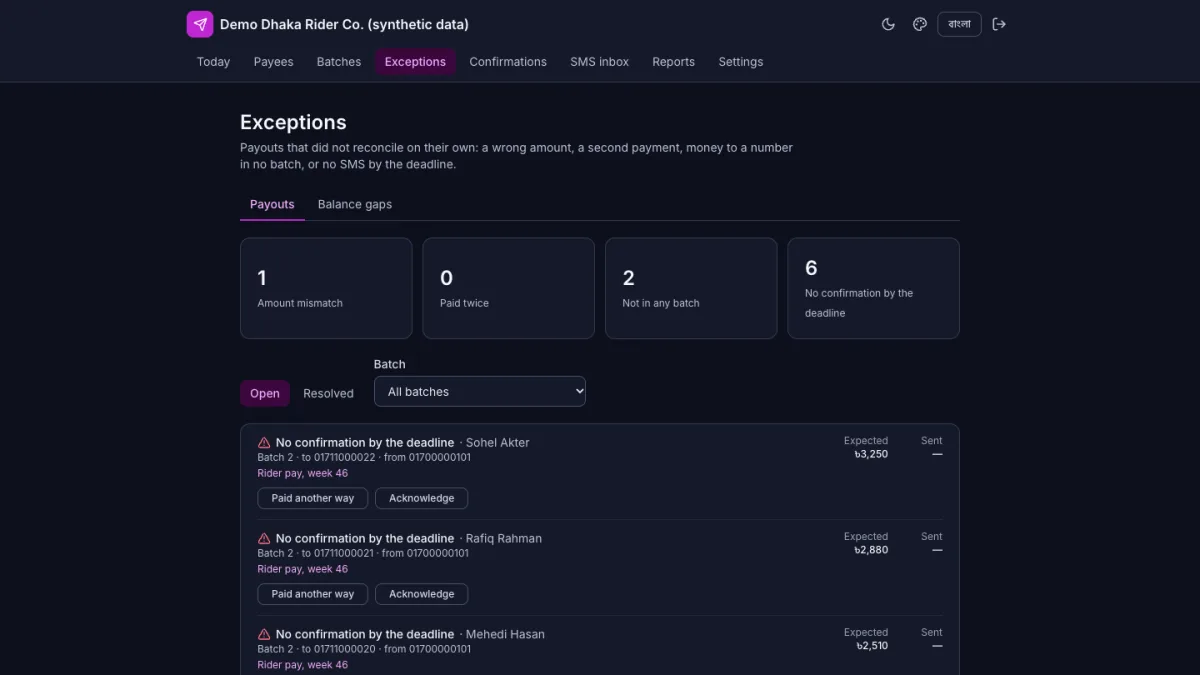Click No confirmation by the deadline card

(874, 288)
